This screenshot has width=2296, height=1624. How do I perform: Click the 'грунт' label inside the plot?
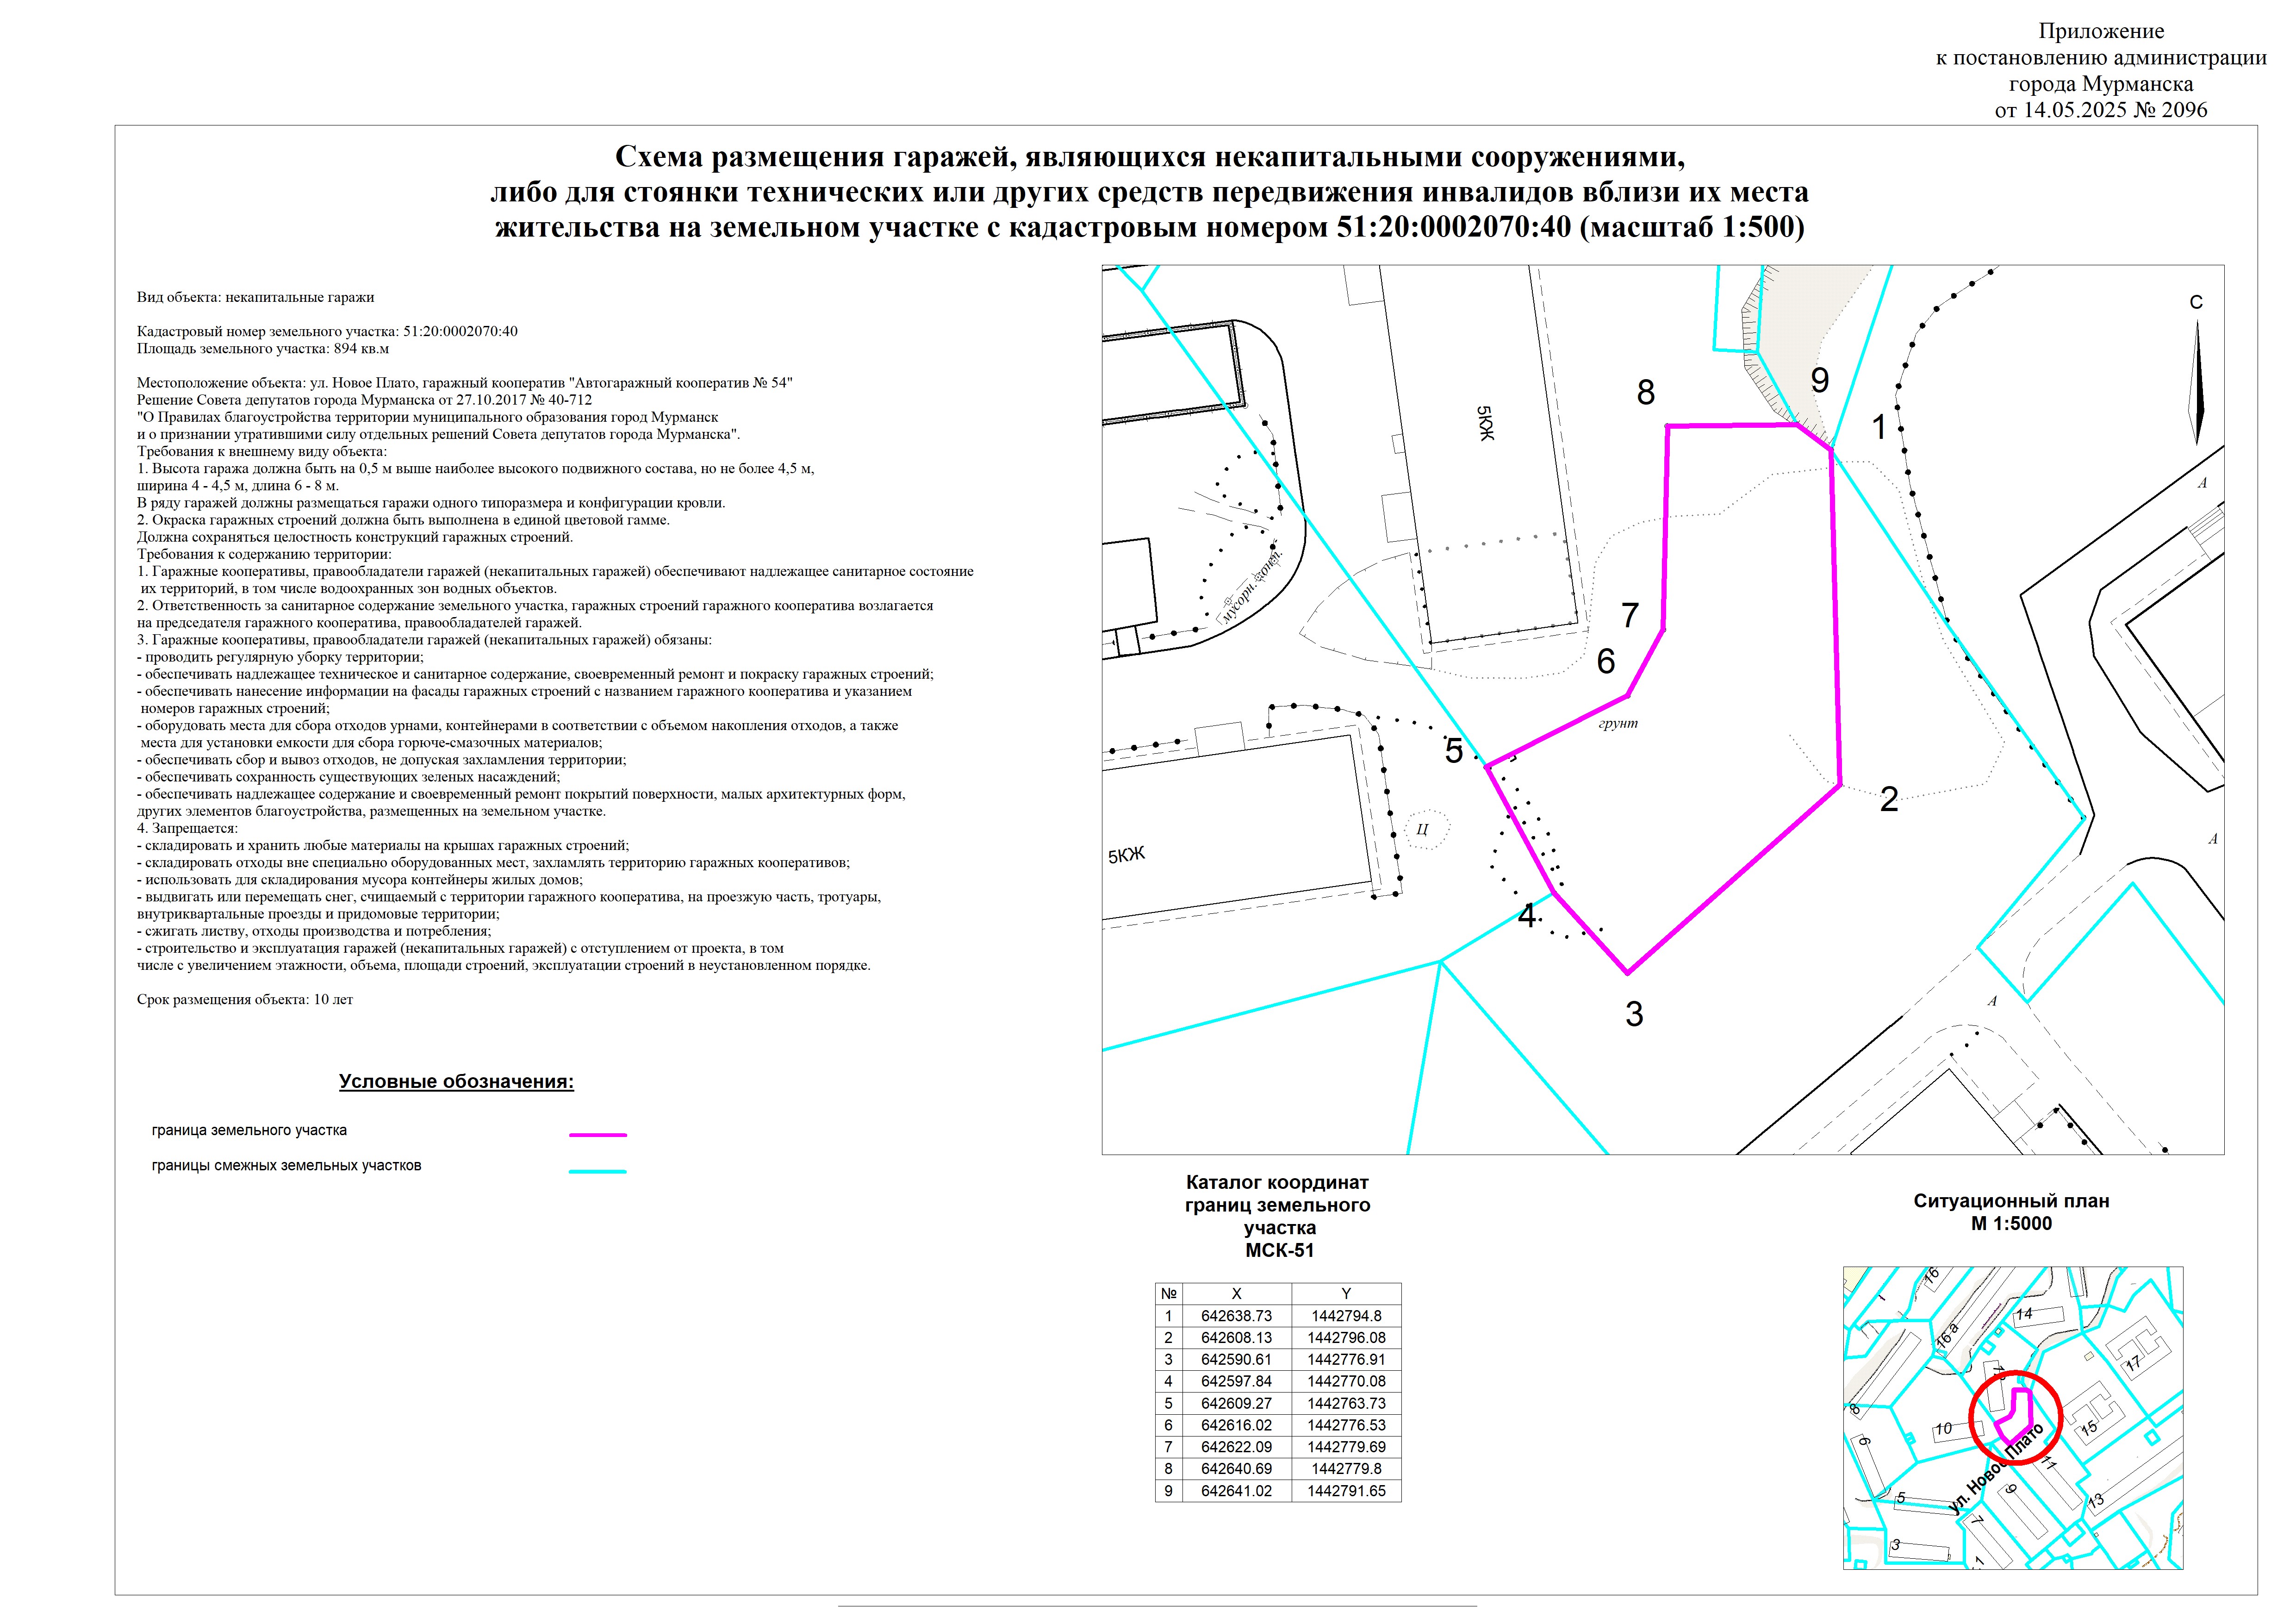click(1618, 723)
